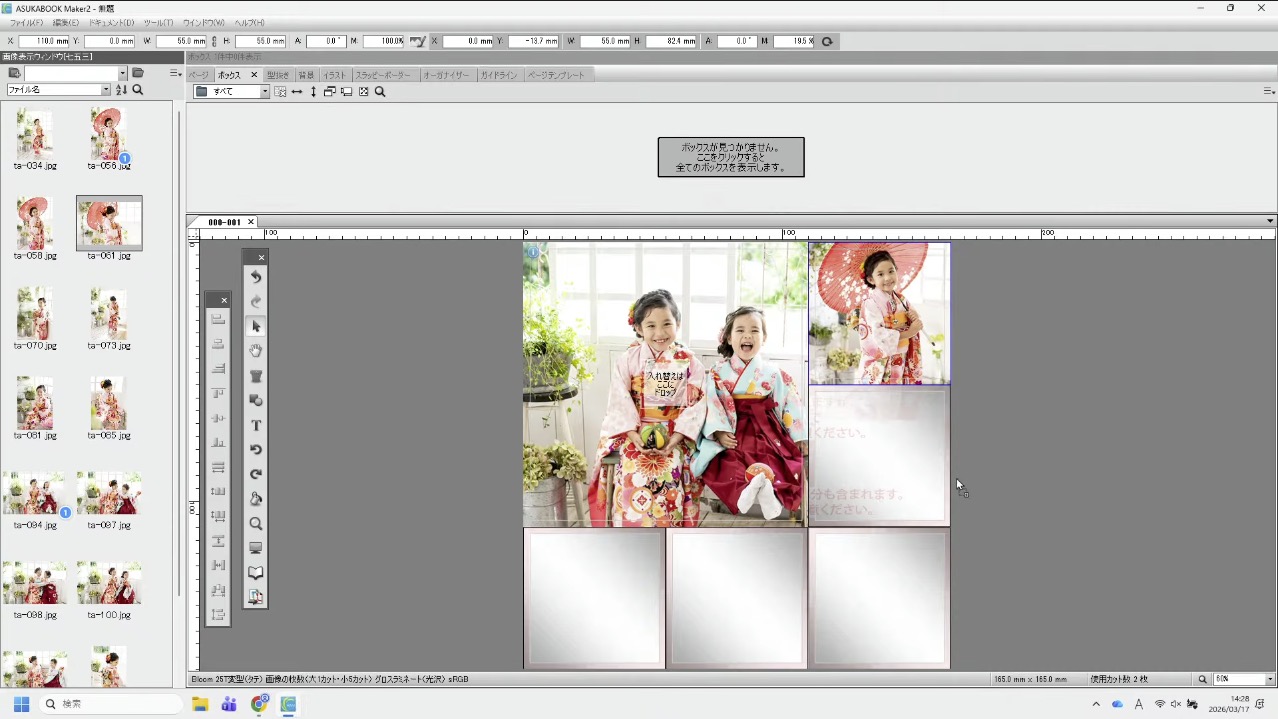Screen dimensions: 1278x719
Task: Open the ドキュメント(D) menu
Action: coord(111,22)
